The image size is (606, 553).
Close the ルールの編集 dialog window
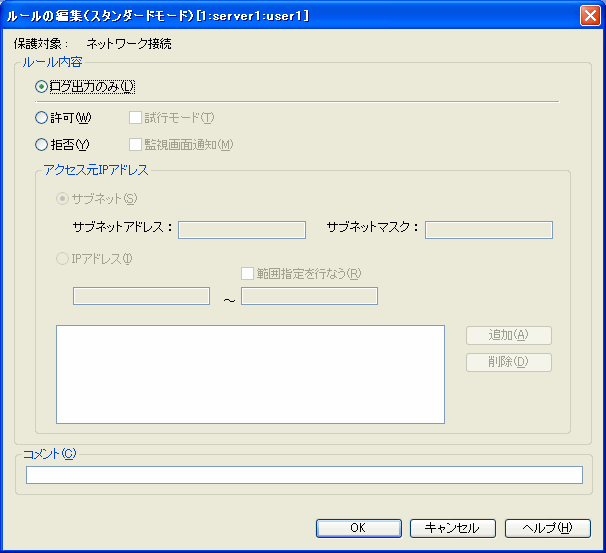click(x=590, y=16)
